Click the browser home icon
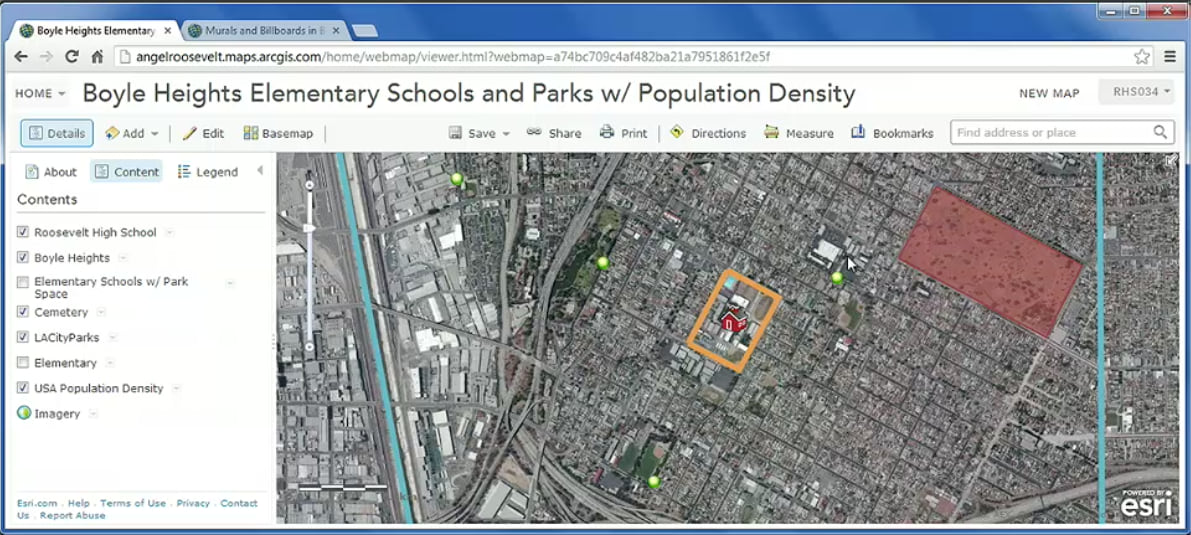Image resolution: width=1191 pixels, height=535 pixels. (97, 56)
